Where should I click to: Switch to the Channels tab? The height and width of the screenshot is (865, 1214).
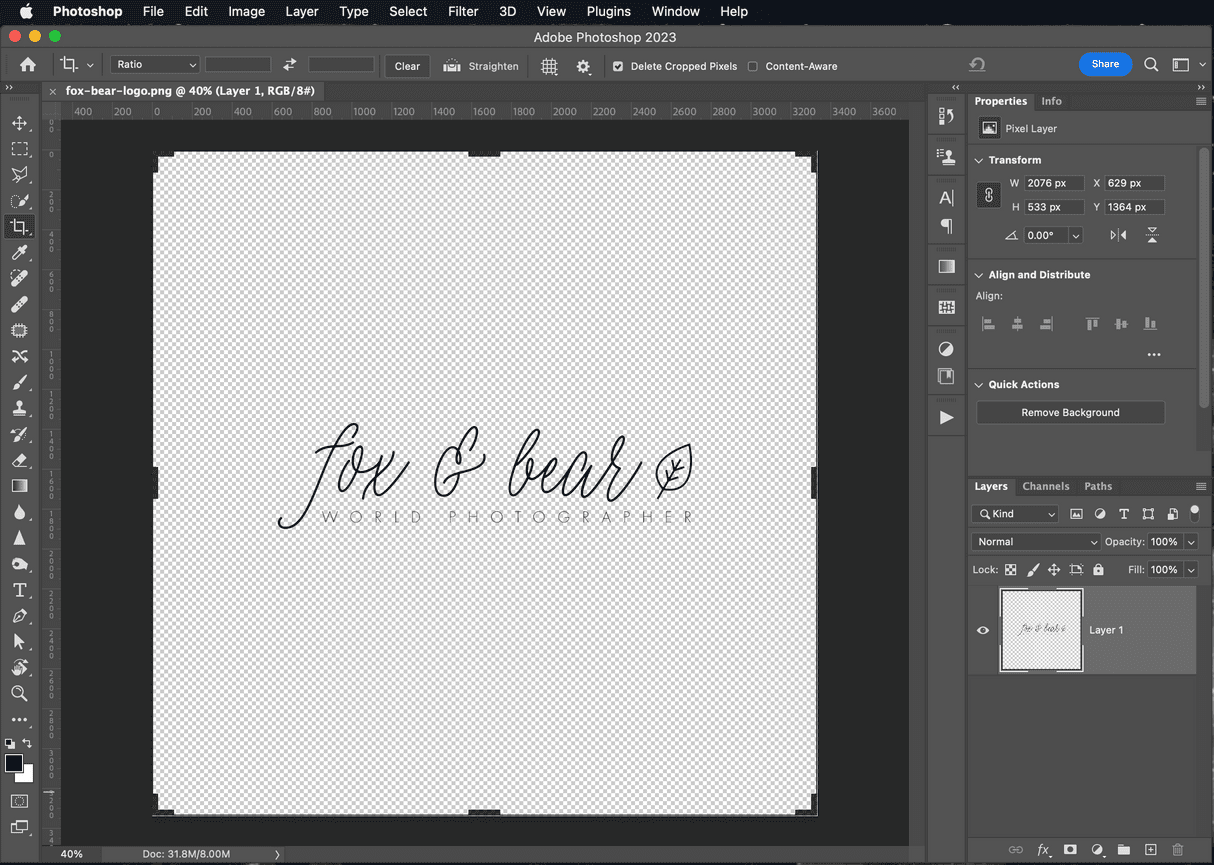pyautogui.click(x=1046, y=486)
